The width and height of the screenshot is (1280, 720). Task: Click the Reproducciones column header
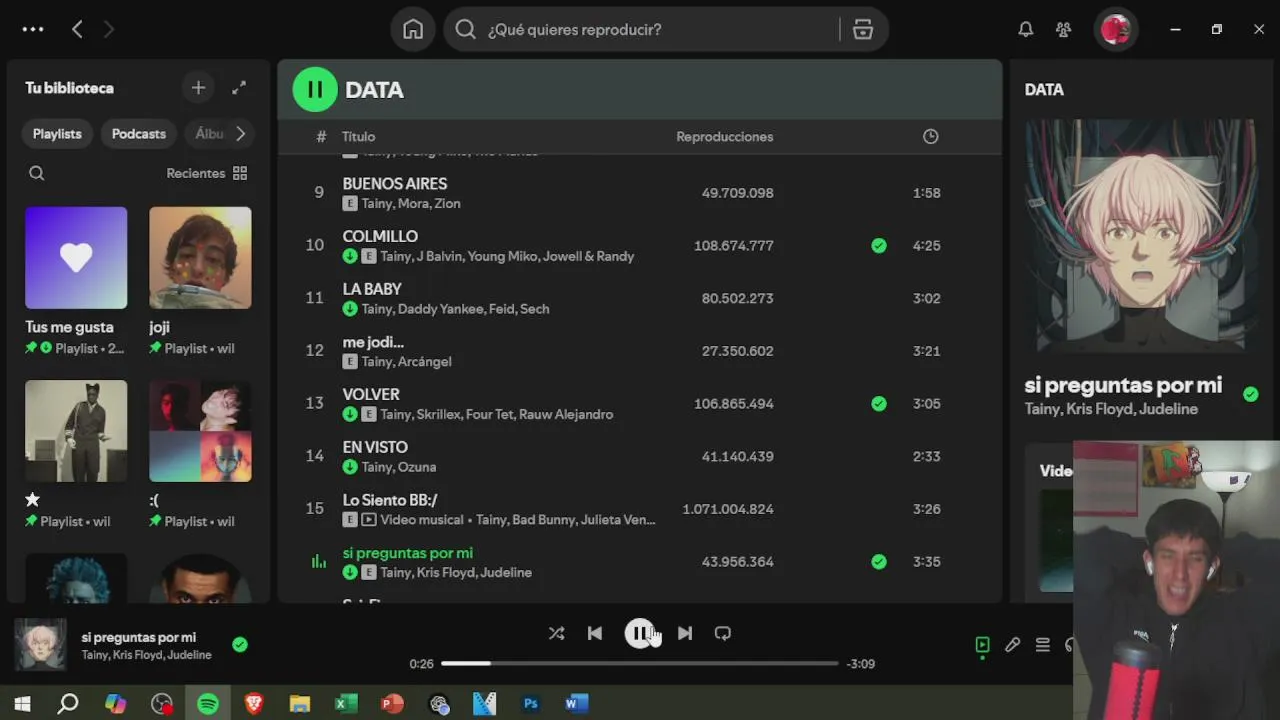coord(725,137)
